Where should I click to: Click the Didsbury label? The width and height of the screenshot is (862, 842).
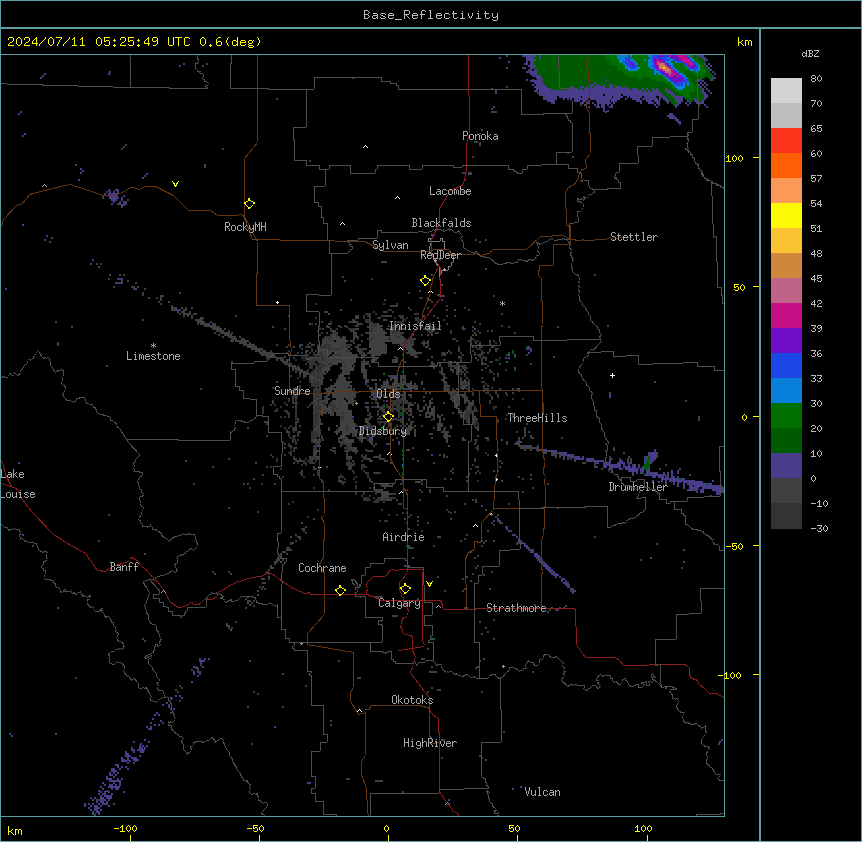383,431
